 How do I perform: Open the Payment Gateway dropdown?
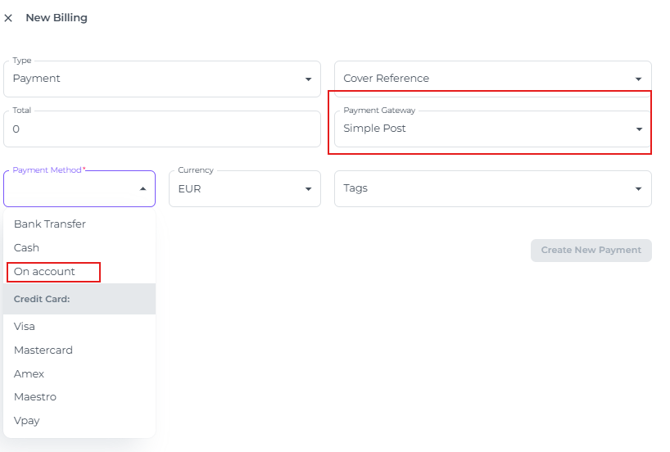(492, 129)
